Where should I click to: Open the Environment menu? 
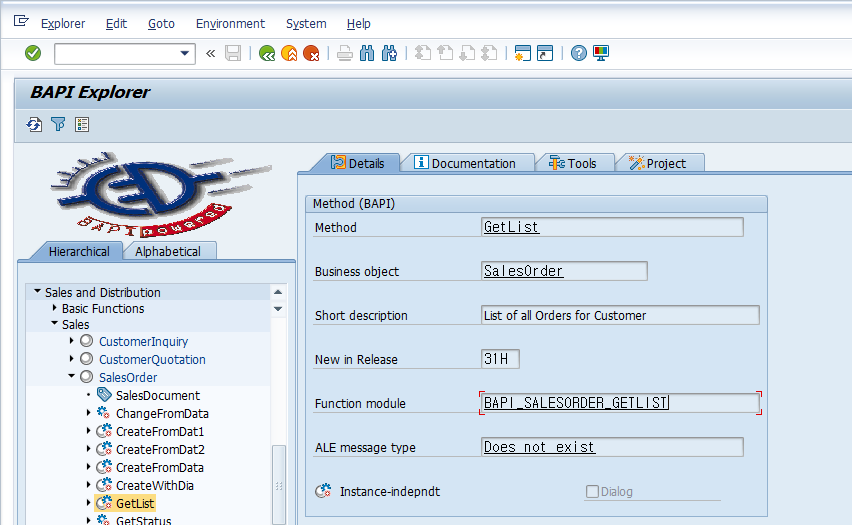click(230, 24)
